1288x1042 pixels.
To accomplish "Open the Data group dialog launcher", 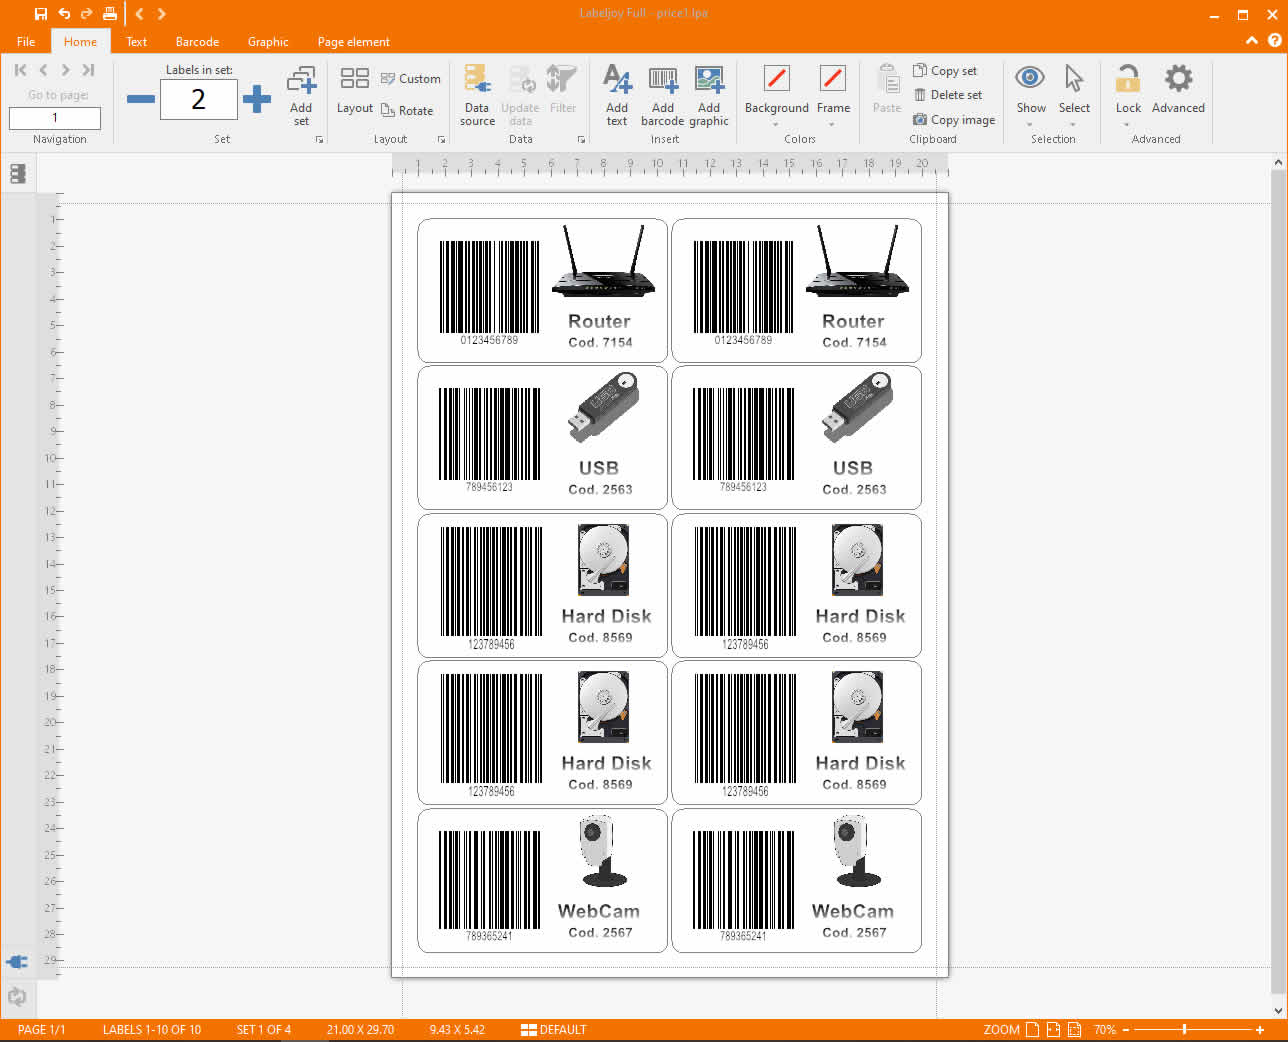I will pyautogui.click(x=581, y=140).
